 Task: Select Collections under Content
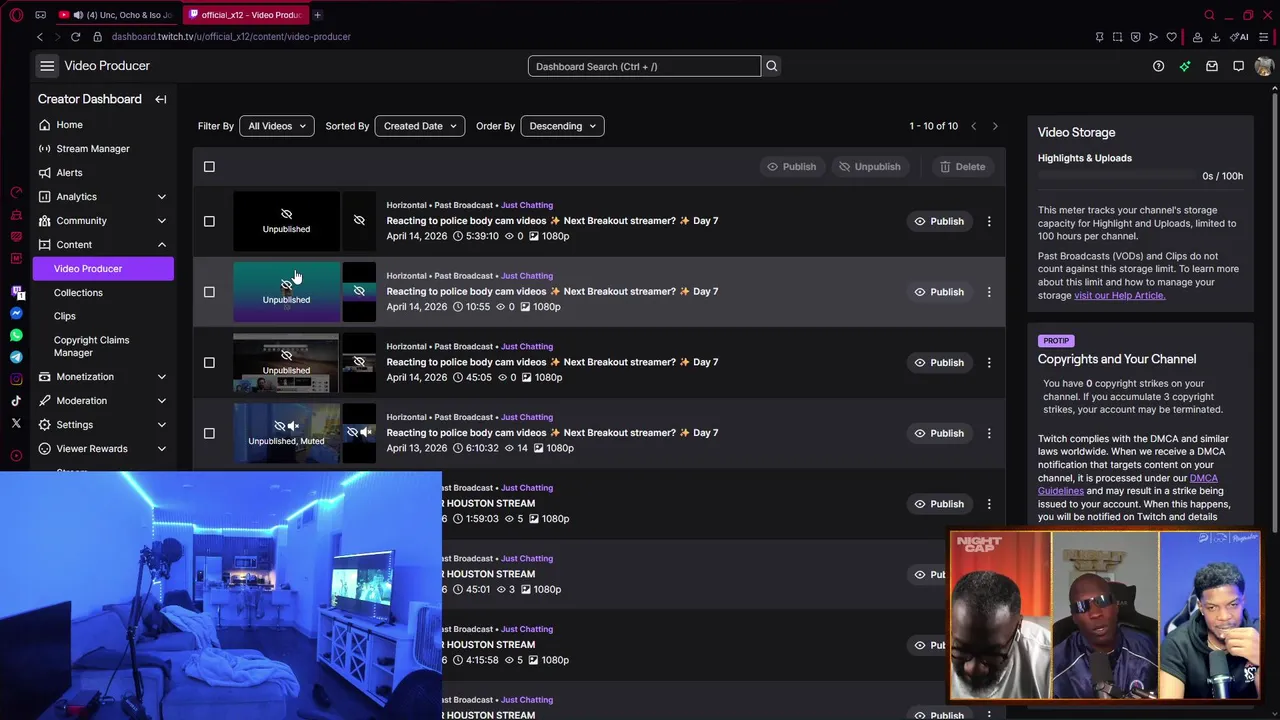78,293
